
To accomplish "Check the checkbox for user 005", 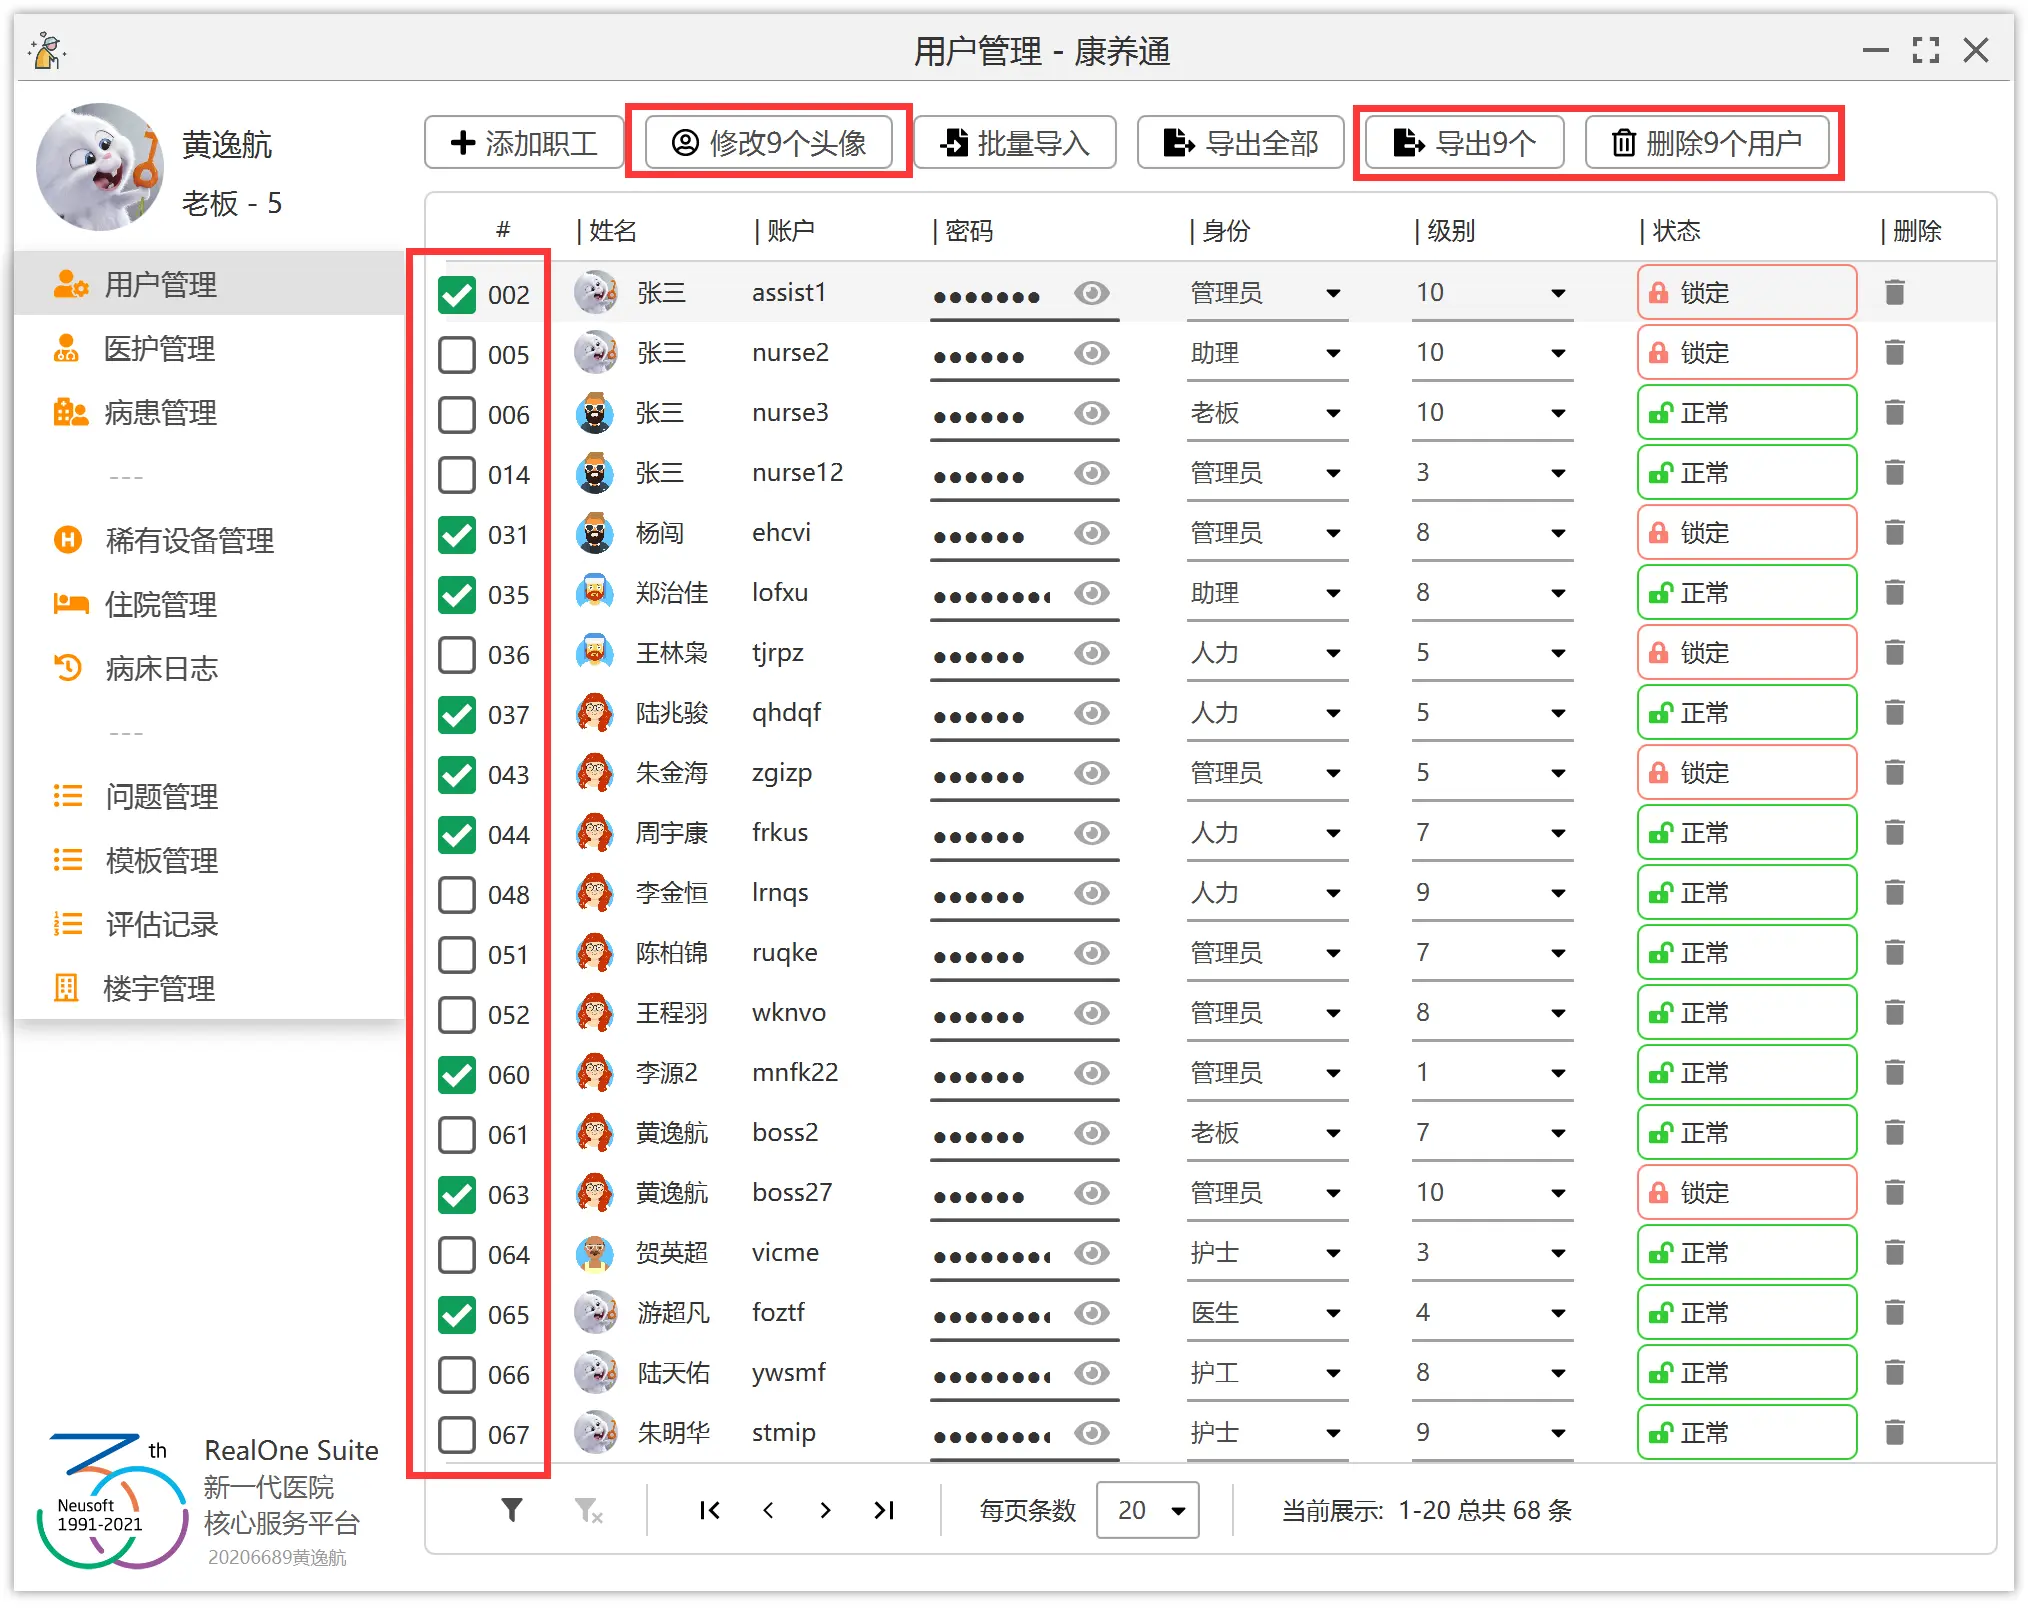I will (457, 355).
